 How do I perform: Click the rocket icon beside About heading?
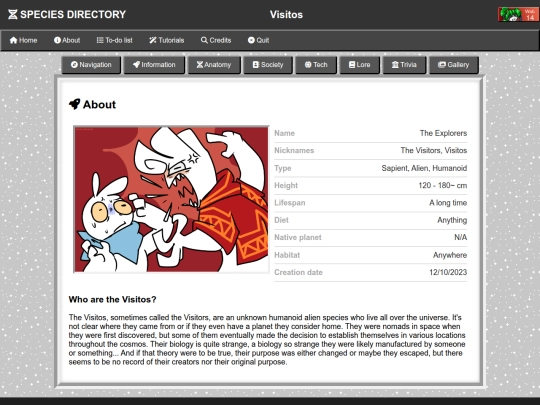[x=74, y=104]
